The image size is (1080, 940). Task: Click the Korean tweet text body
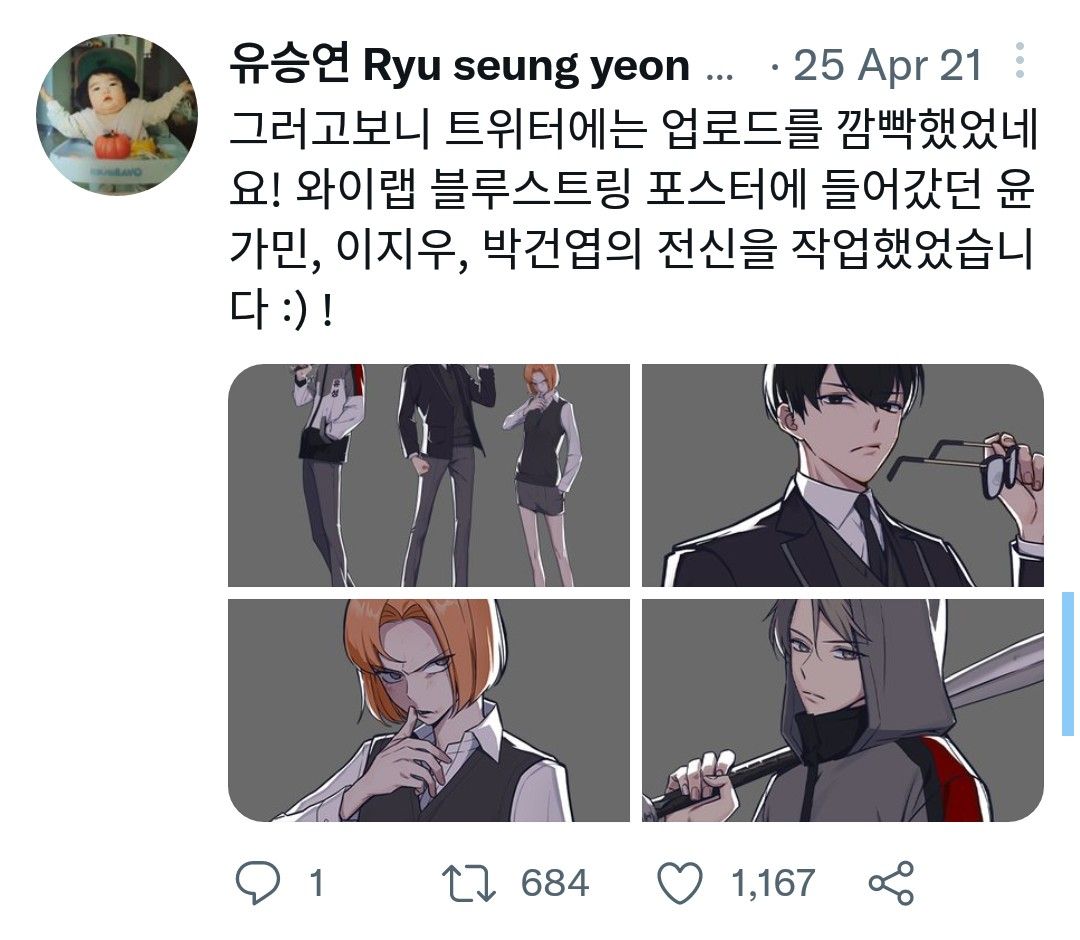[632, 219]
